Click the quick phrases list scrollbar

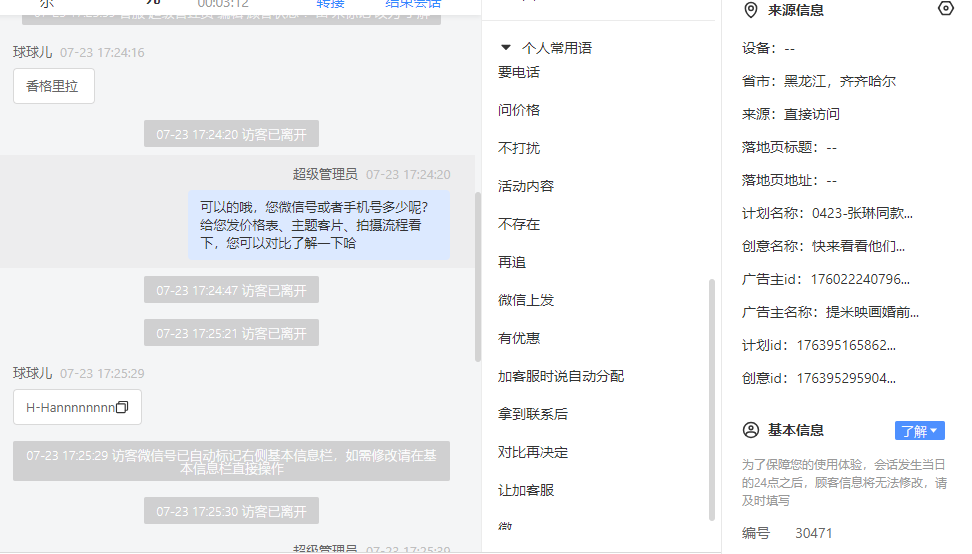tap(712, 400)
